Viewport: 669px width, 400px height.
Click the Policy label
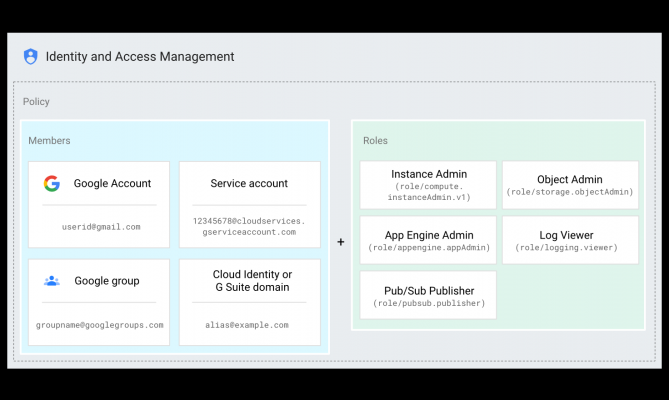click(x=36, y=101)
